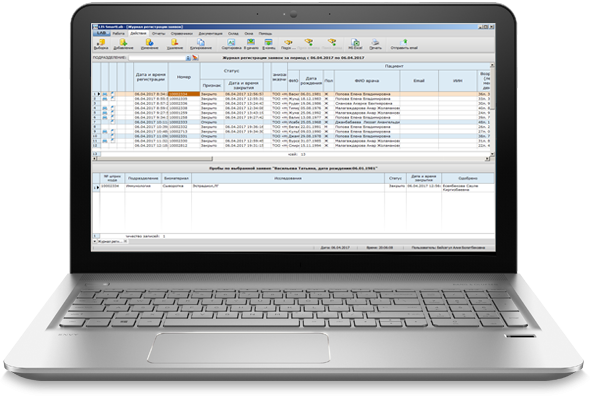Click doctor cell Джанбабаева in journal grid

tap(367, 122)
